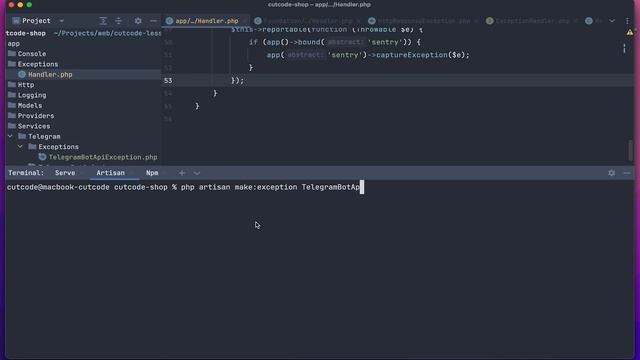Click the Handler.php file icon
This screenshot has width=640, height=360.
[22, 74]
